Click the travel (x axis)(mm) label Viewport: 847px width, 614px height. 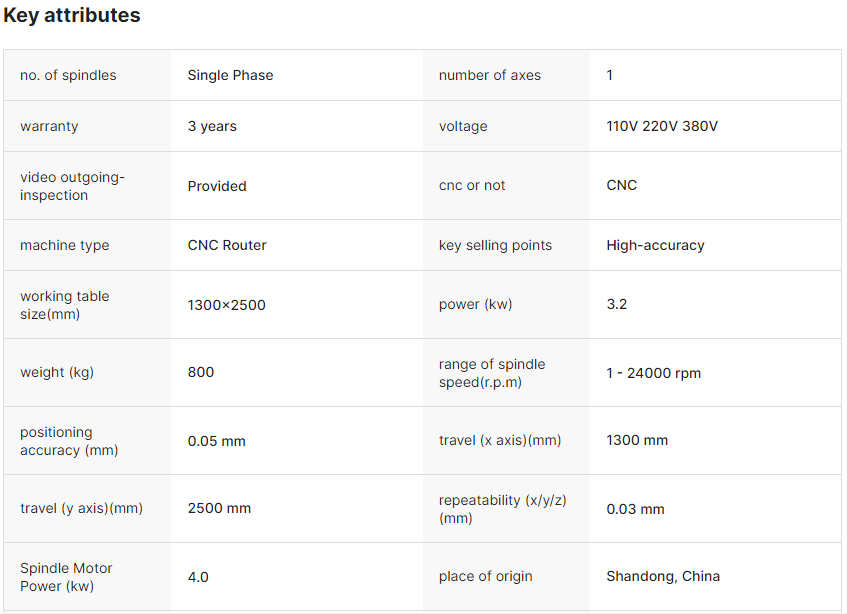point(500,440)
